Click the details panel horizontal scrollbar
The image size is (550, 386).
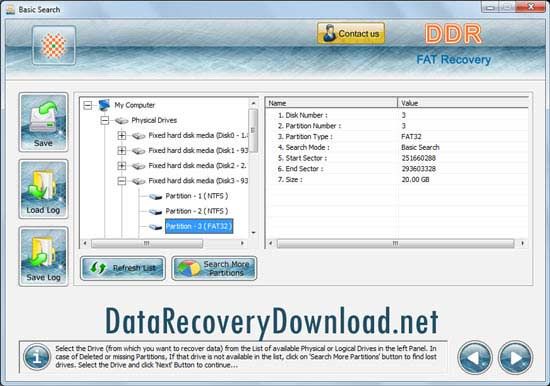pyautogui.click(x=395, y=243)
